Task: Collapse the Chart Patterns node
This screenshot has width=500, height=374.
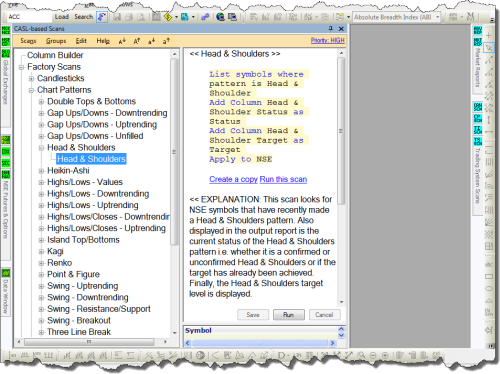Action: click(x=31, y=90)
